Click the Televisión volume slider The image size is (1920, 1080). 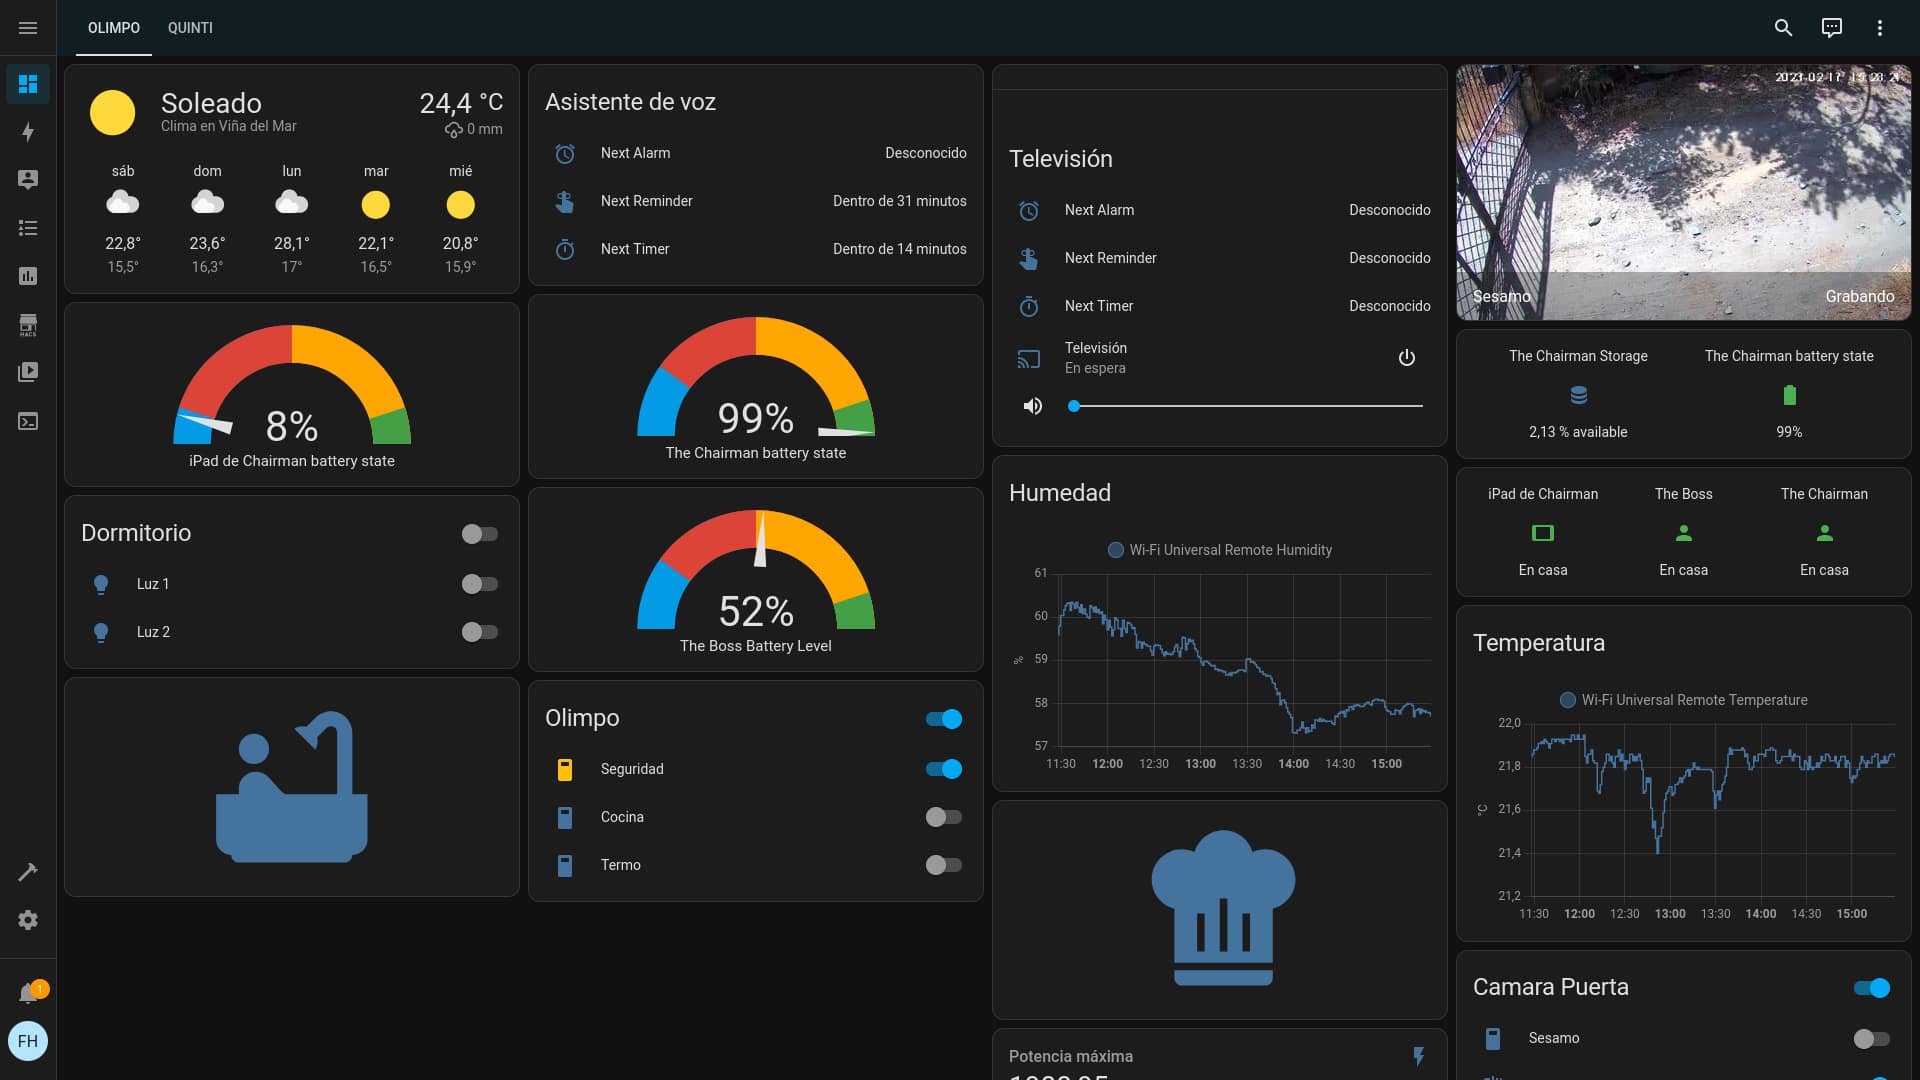click(x=1247, y=406)
